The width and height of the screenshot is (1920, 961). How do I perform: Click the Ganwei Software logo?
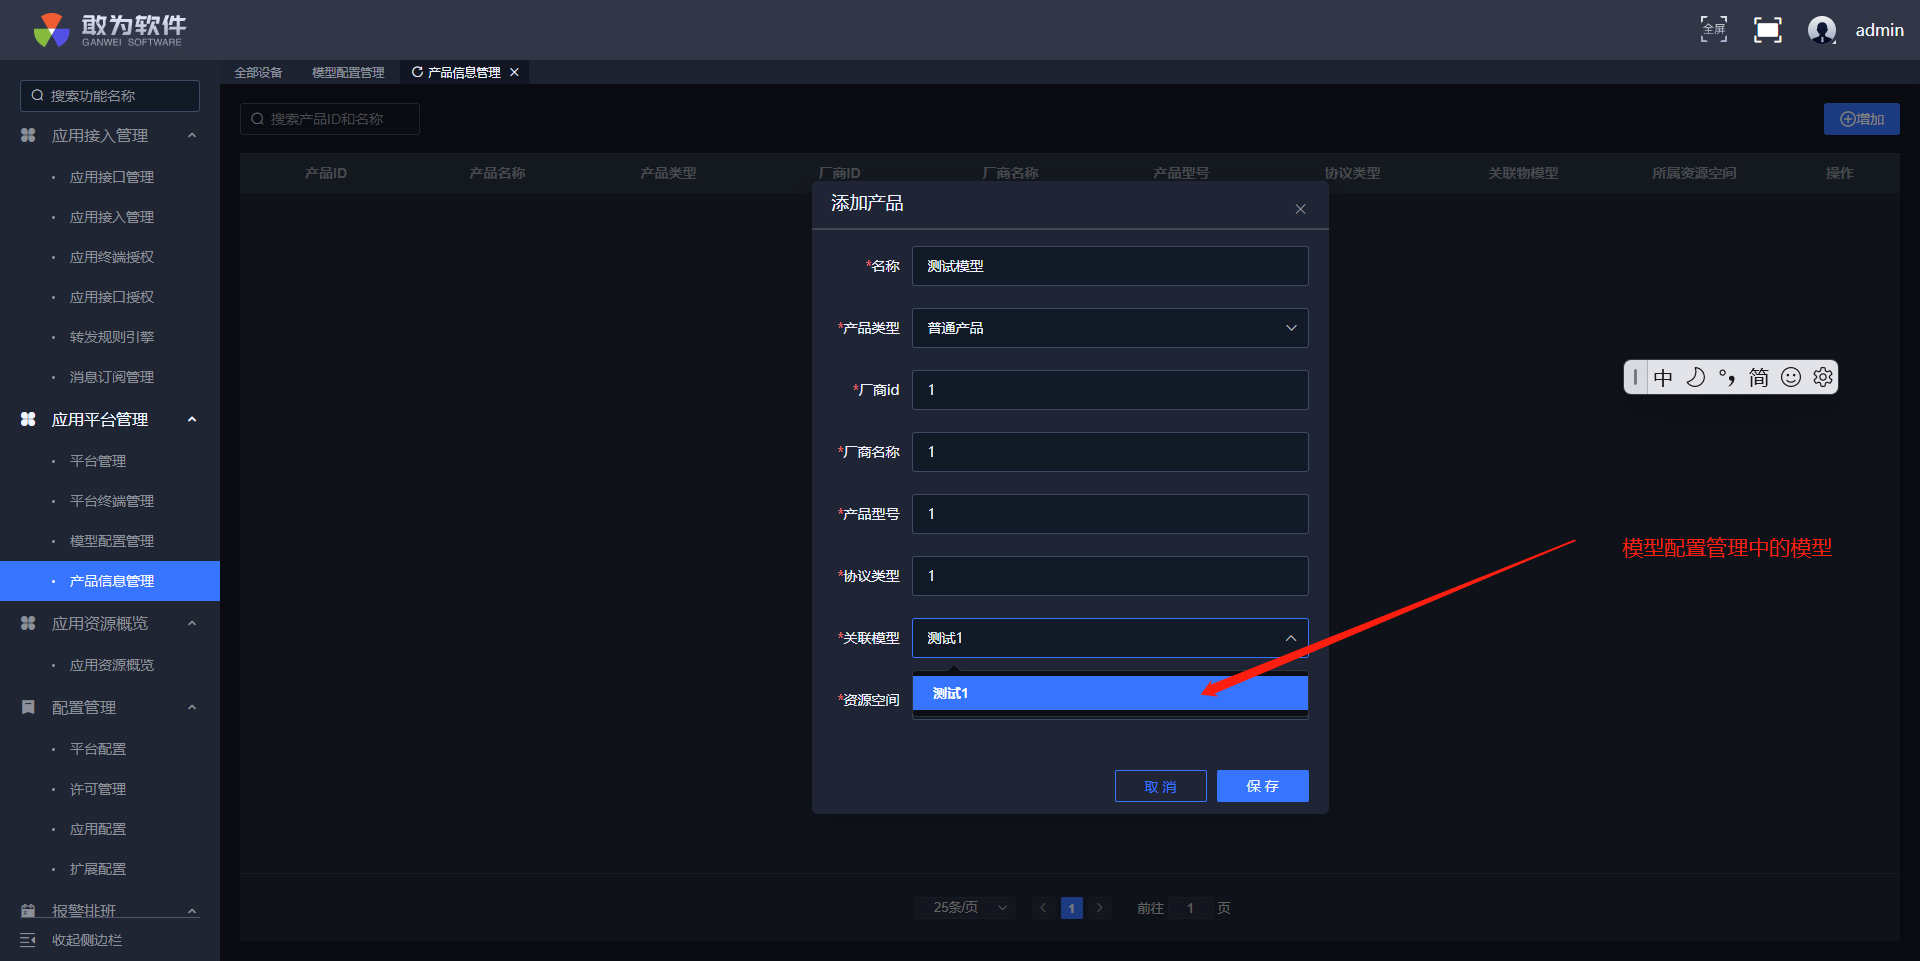pyautogui.click(x=109, y=30)
